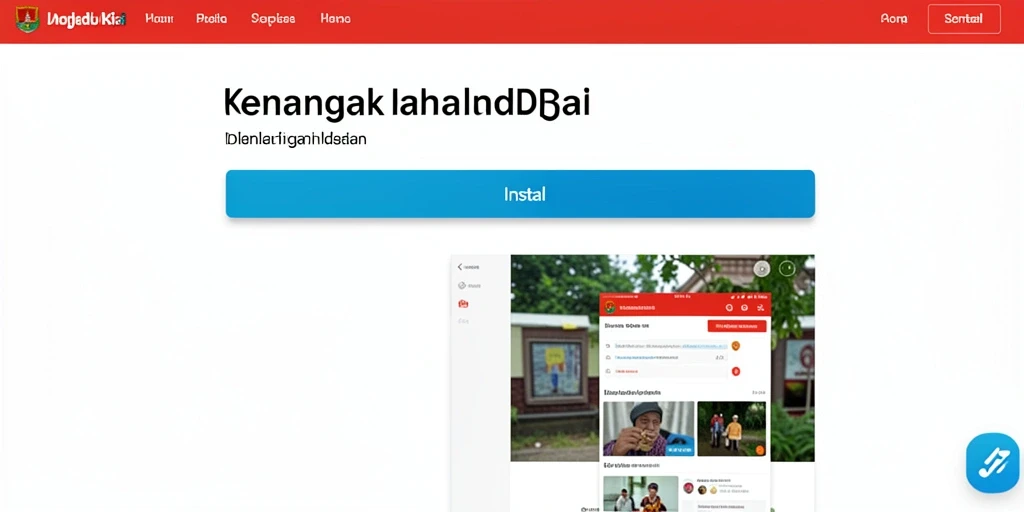This screenshot has width=1024, height=512.
Task: Click the red badge icon beside the list row
Action: (x=735, y=371)
